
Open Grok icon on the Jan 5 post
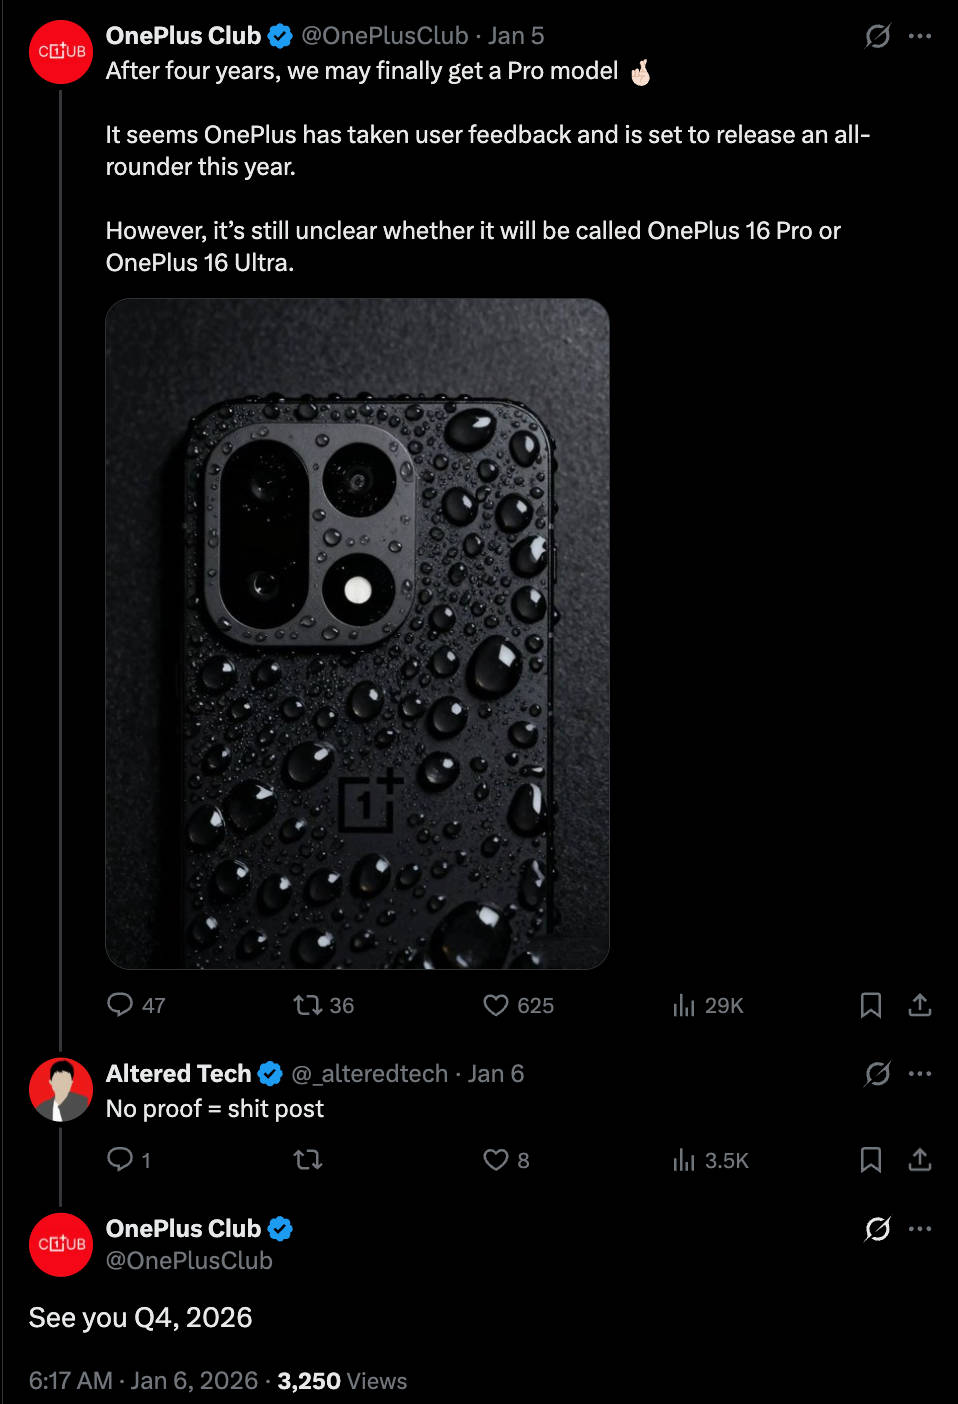tap(877, 37)
